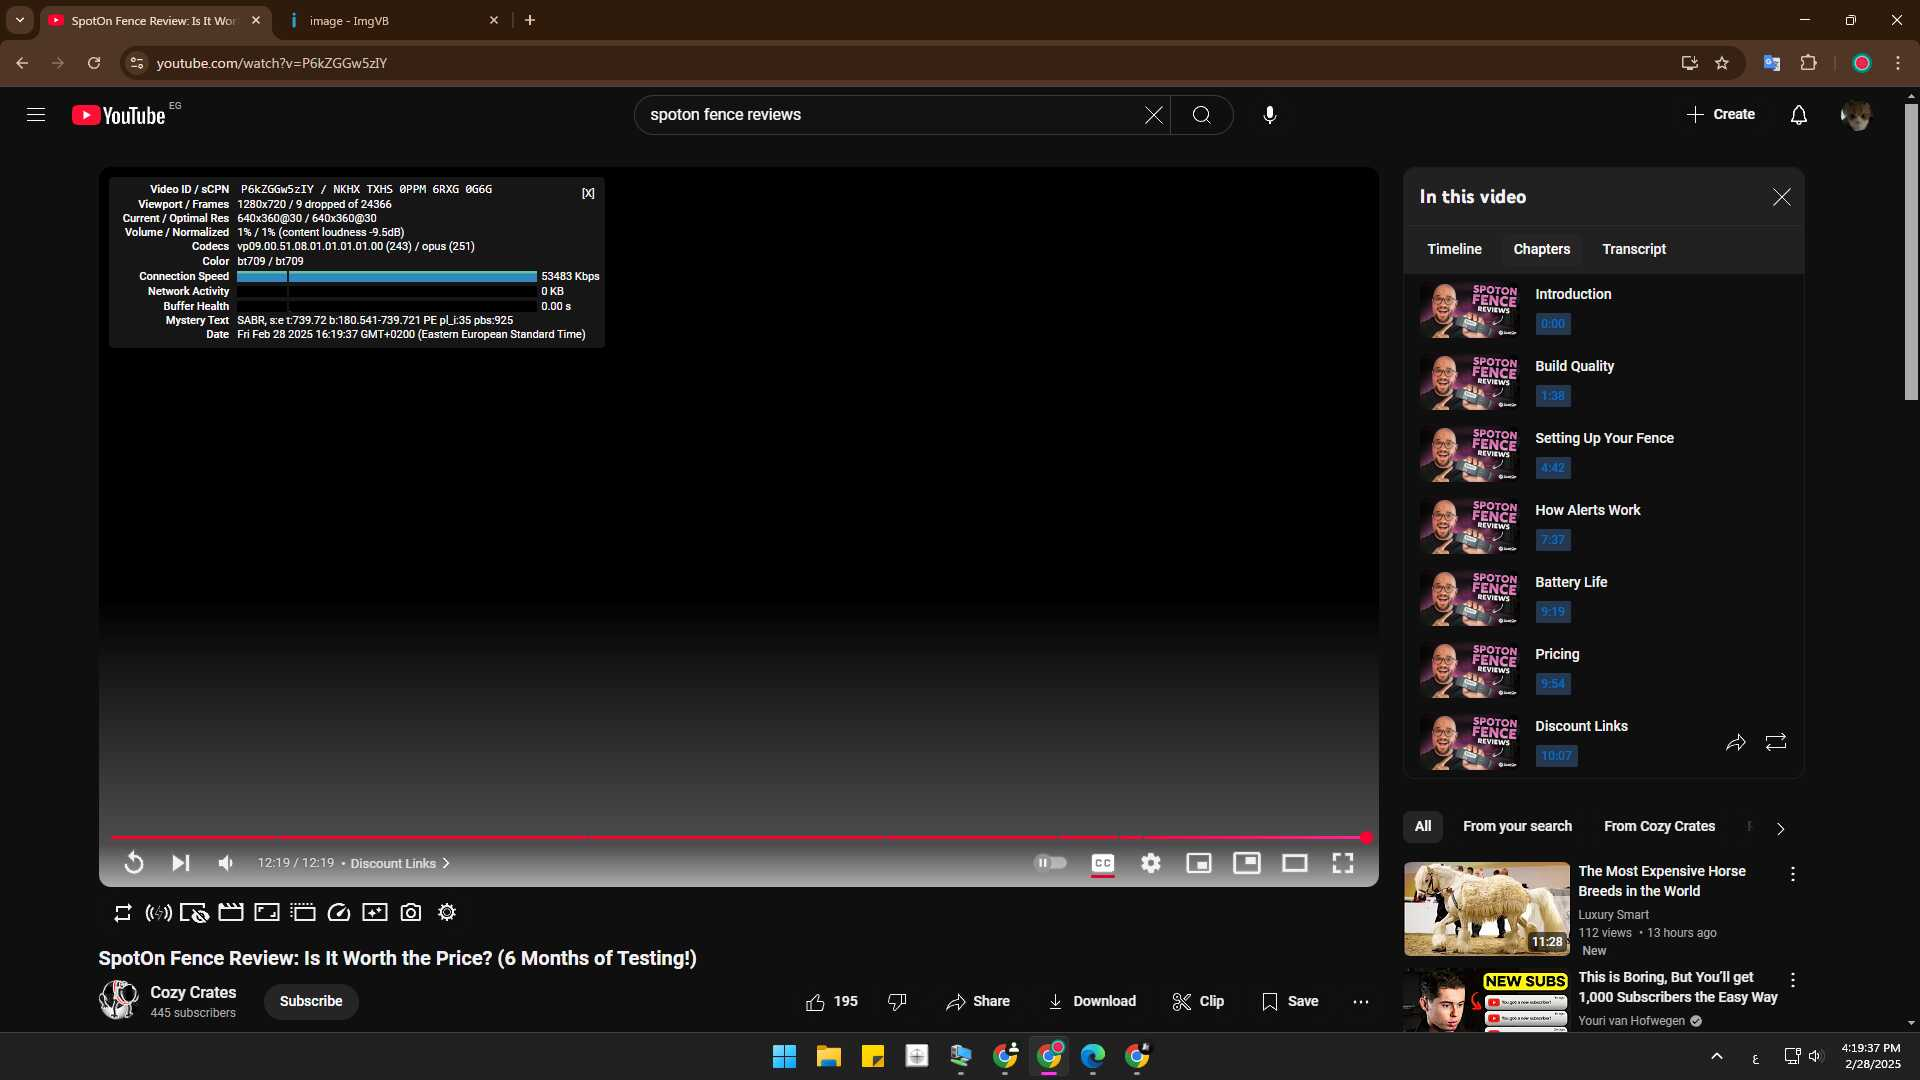Open the account avatar menu
1920x1080 pixels.
[x=1857, y=115]
